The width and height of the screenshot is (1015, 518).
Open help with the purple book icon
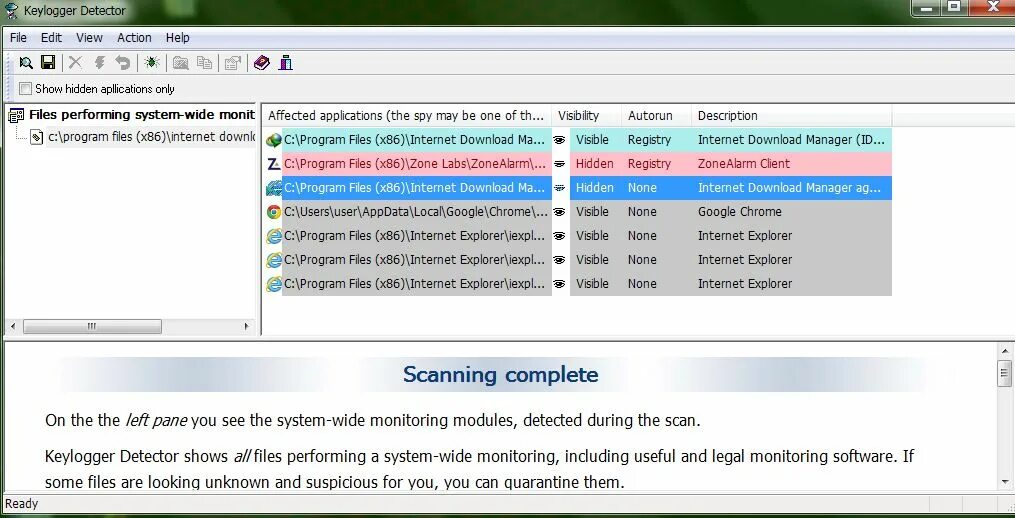[262, 63]
